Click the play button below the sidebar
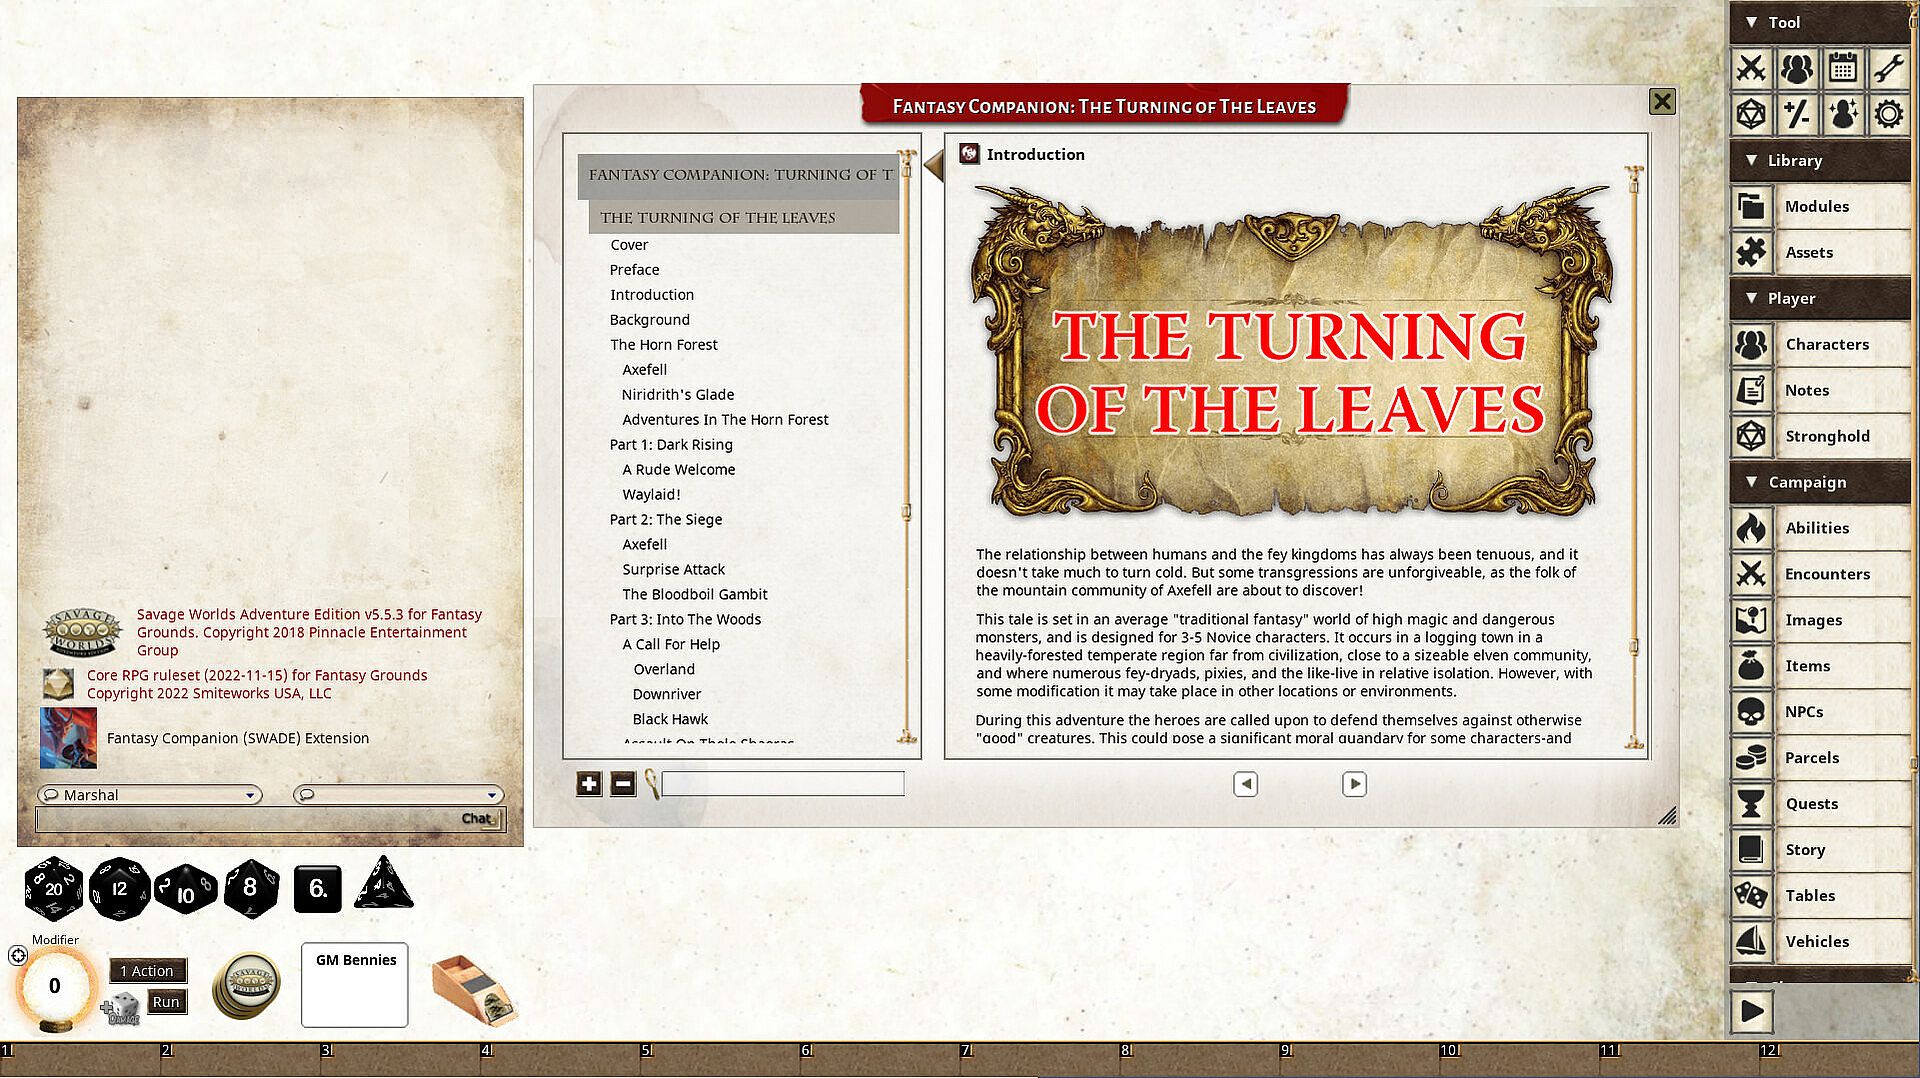The image size is (1920, 1078). click(x=1752, y=1012)
